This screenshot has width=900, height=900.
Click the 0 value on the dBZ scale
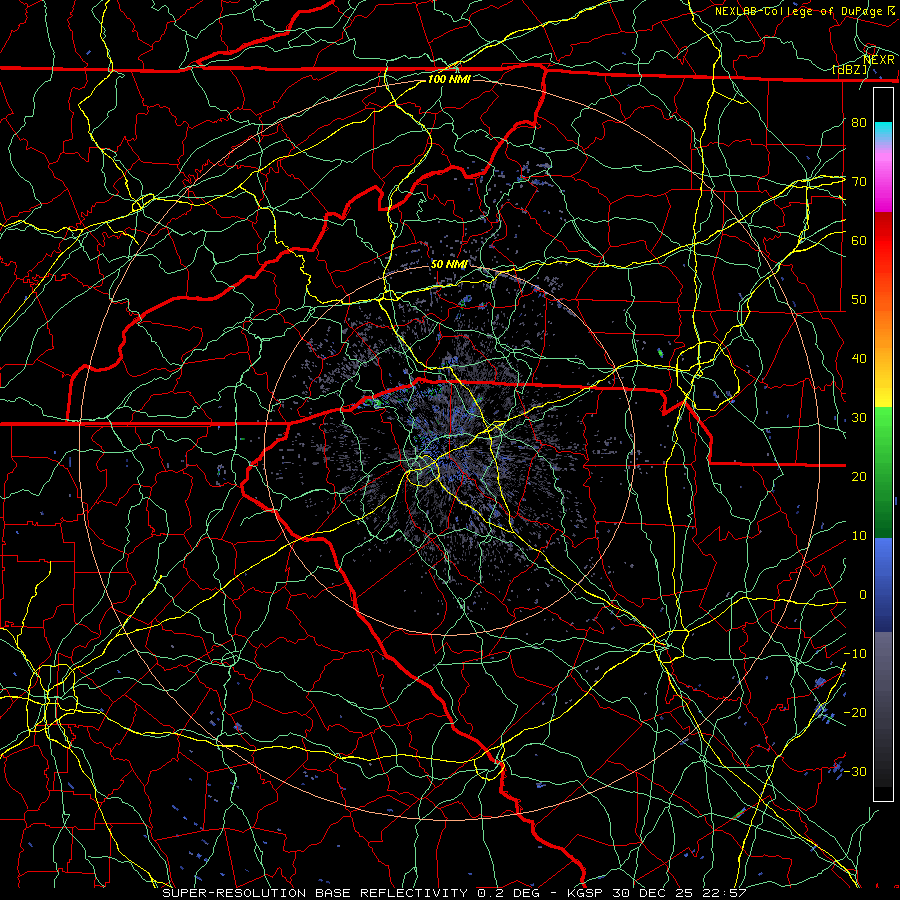(863, 595)
